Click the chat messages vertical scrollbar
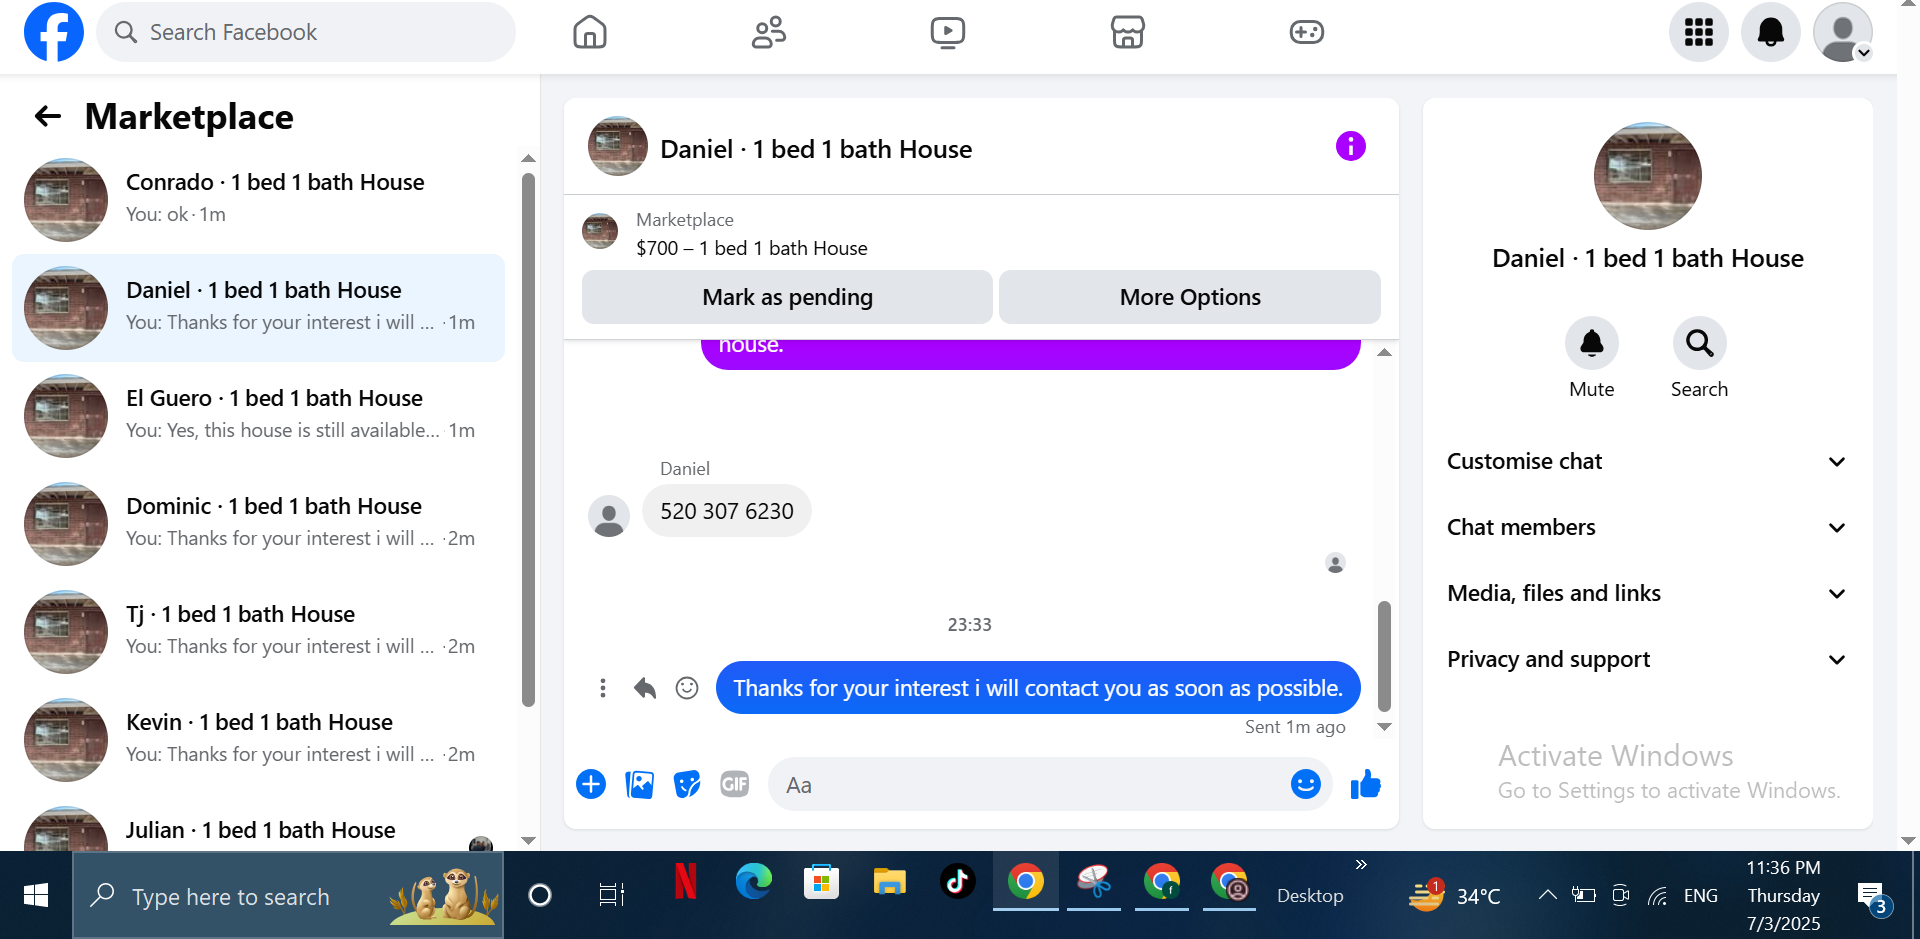 1384,656
